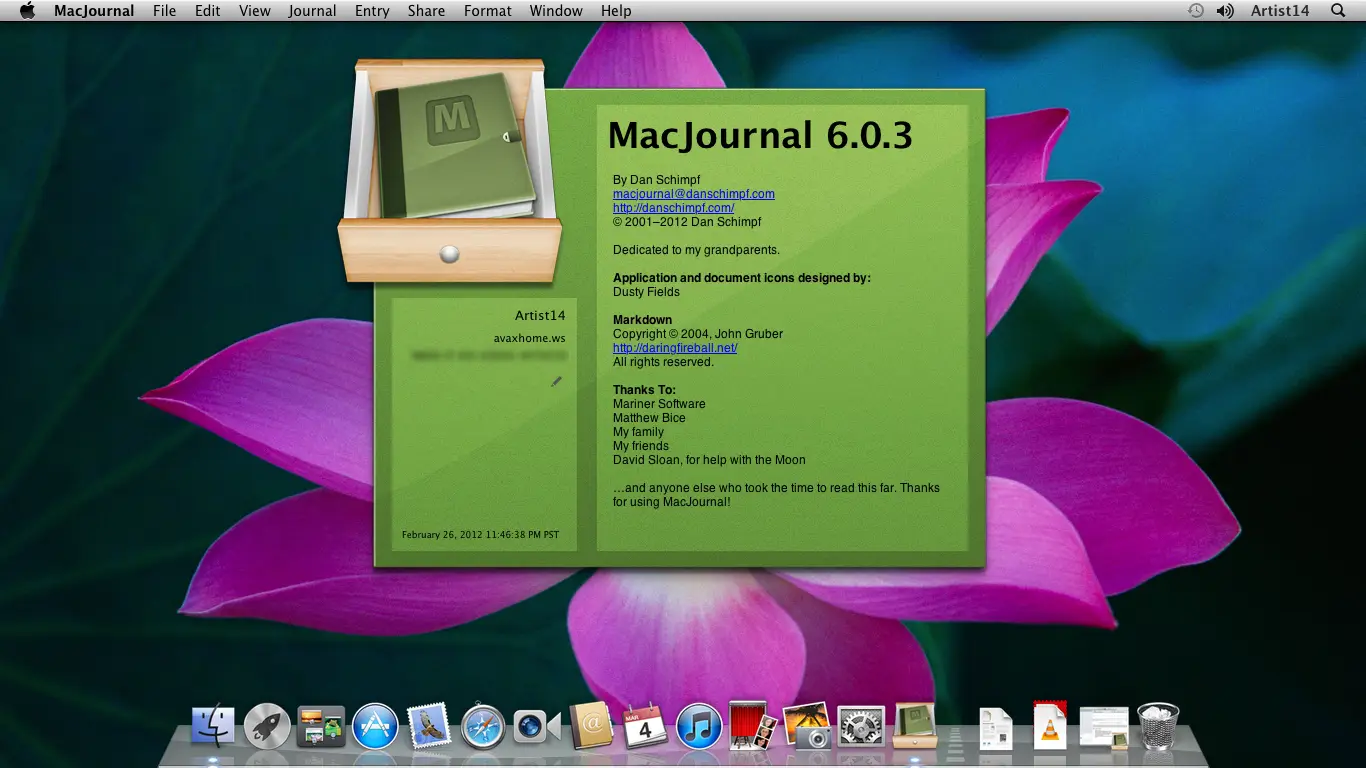
Task: Open the Help menu
Action: point(616,11)
